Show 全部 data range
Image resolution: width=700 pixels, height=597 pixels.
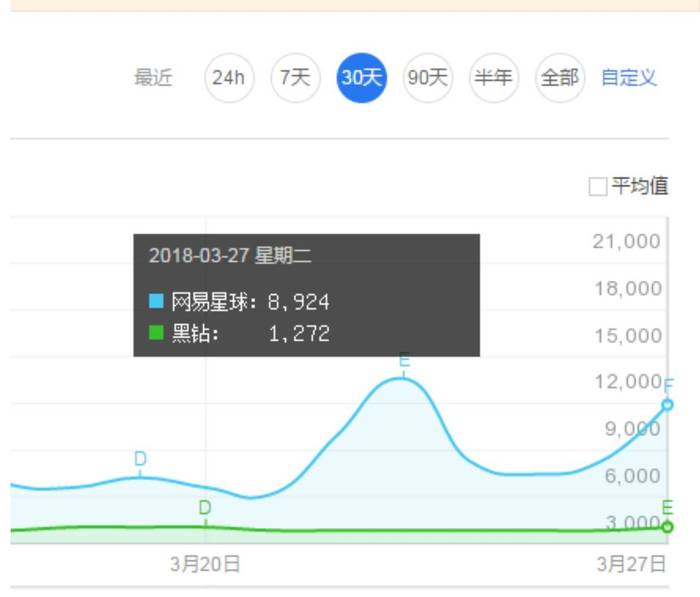559,78
